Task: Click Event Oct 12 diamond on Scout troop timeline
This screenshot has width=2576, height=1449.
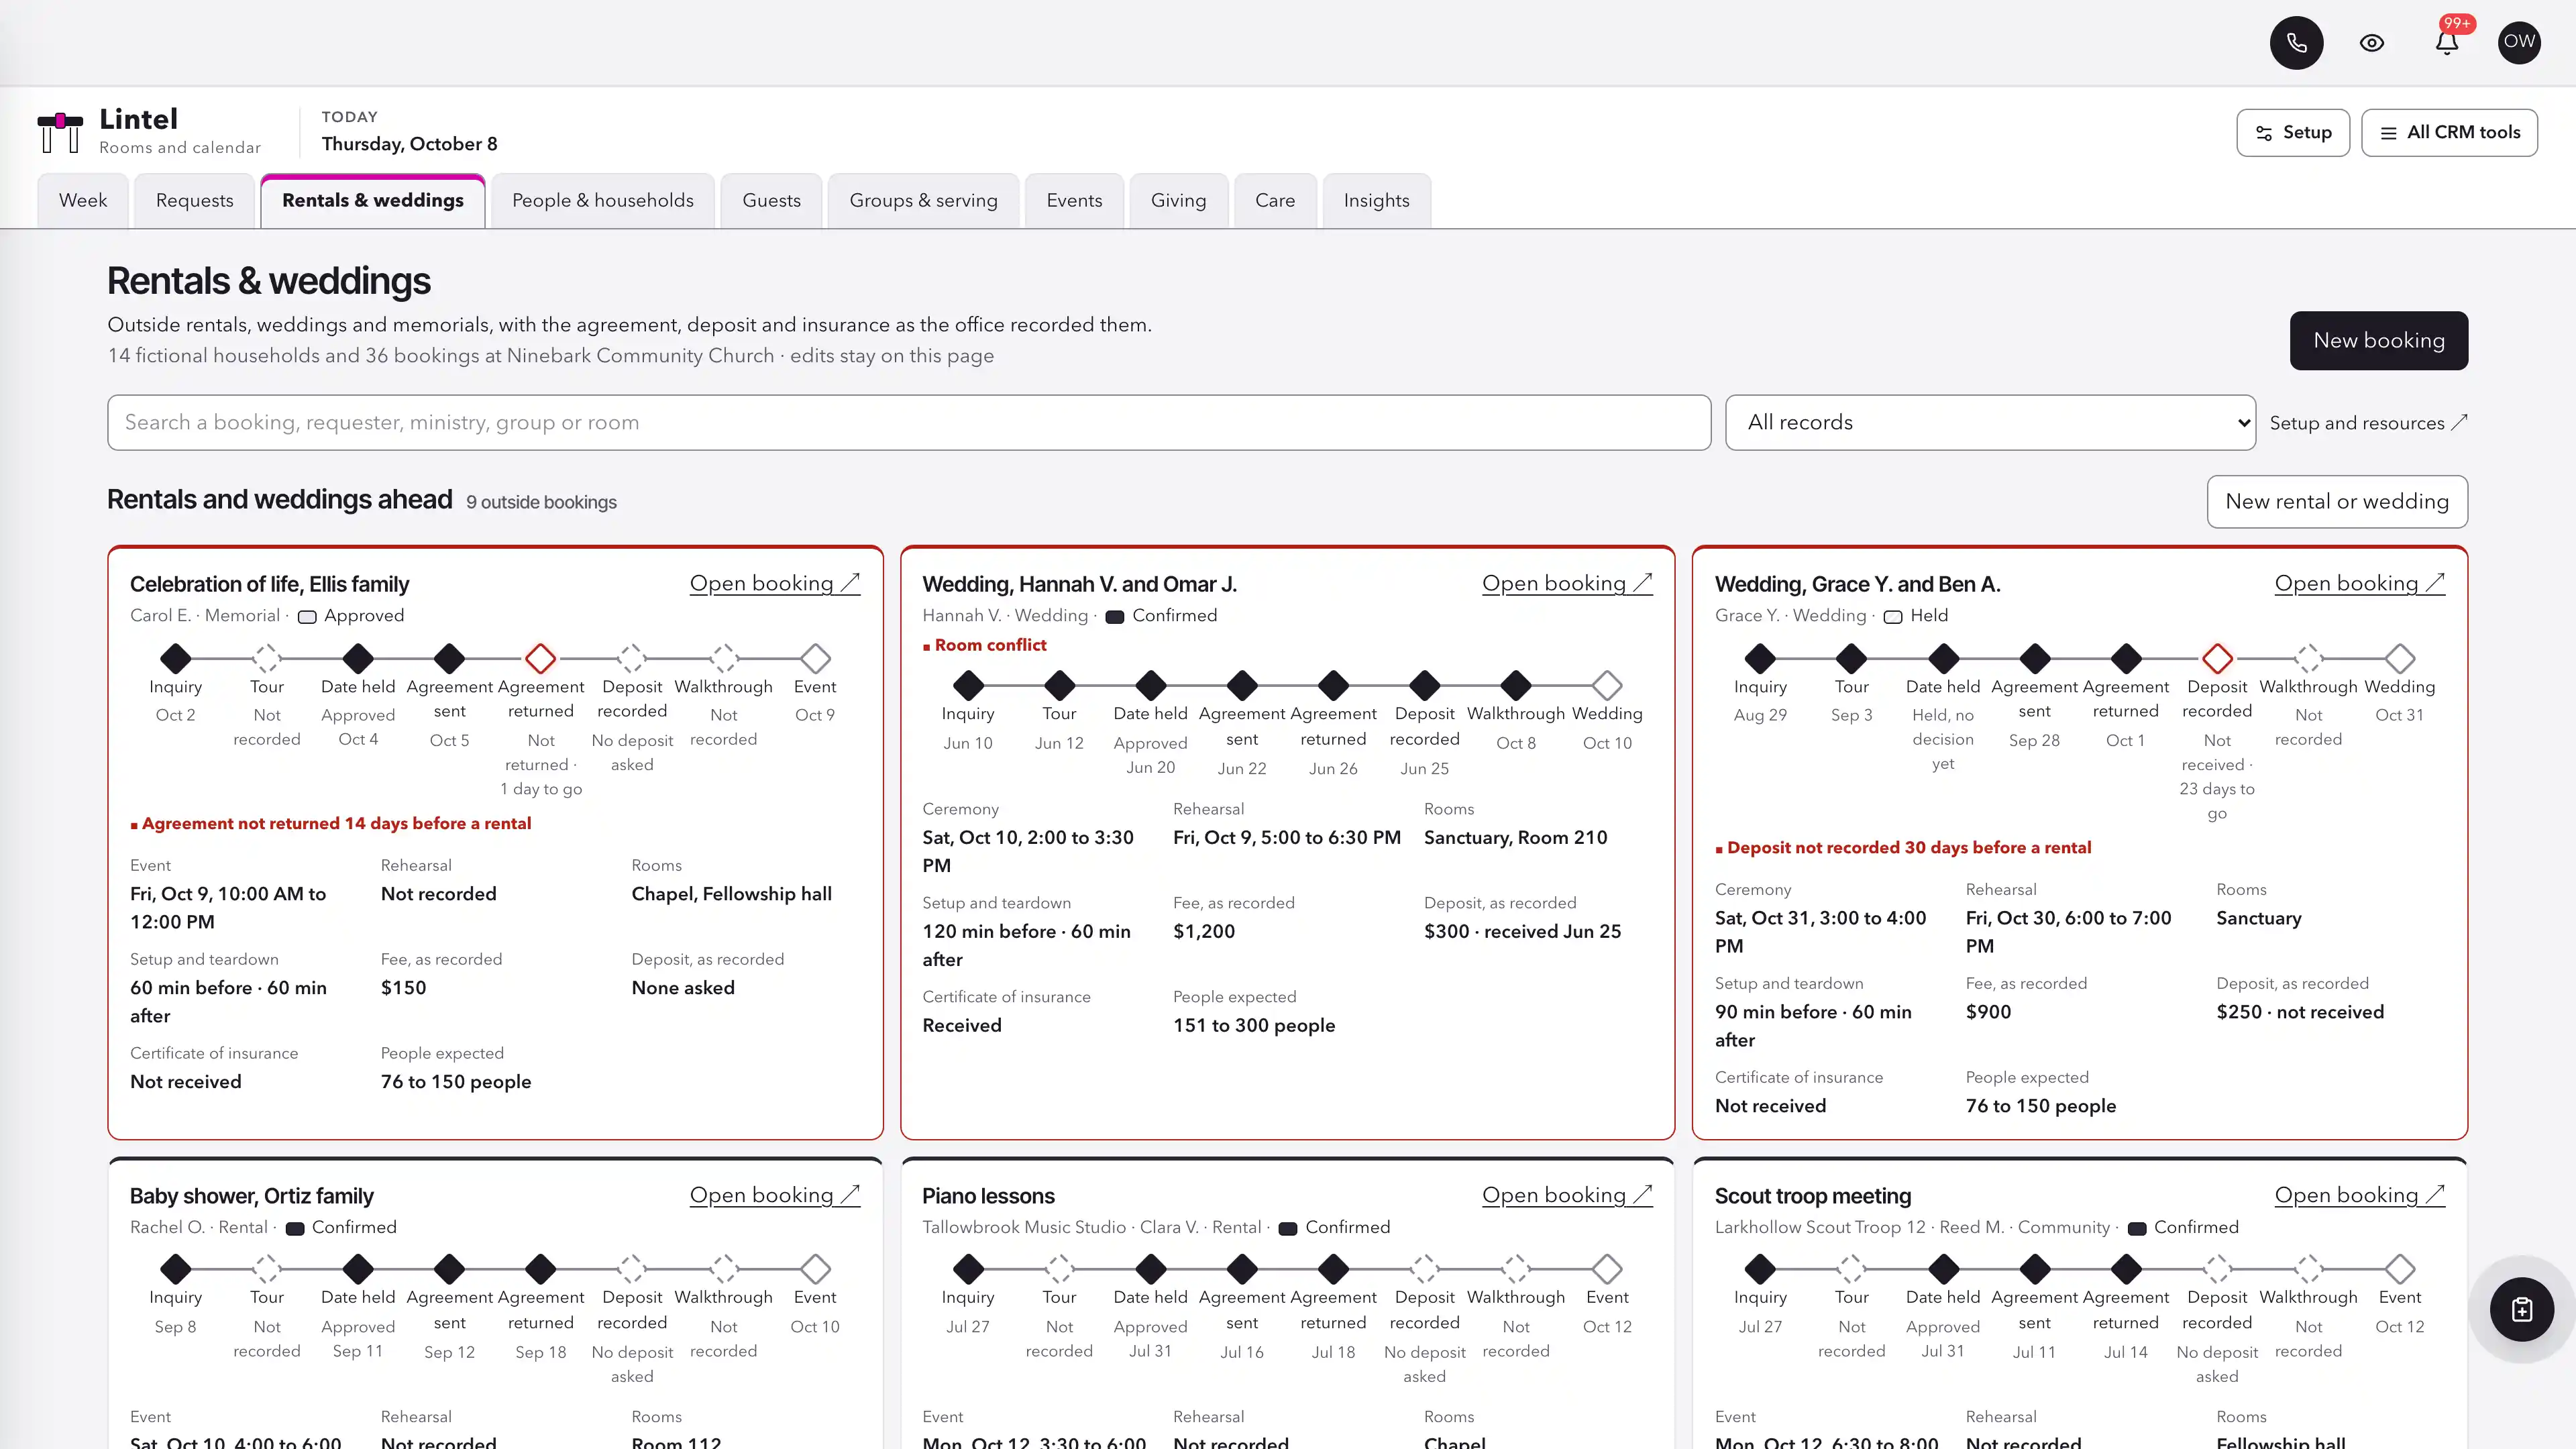Action: click(2400, 1269)
